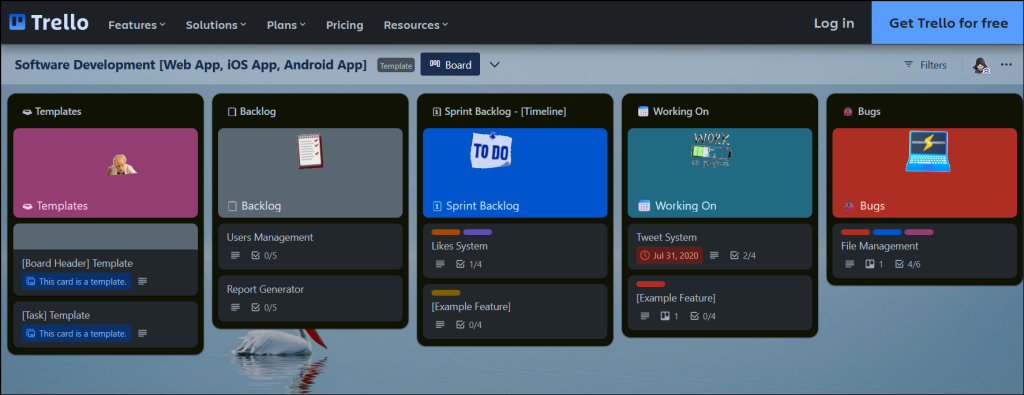Open the Templates cover card
Screen dimensions: 1024x395
click(x=105, y=173)
